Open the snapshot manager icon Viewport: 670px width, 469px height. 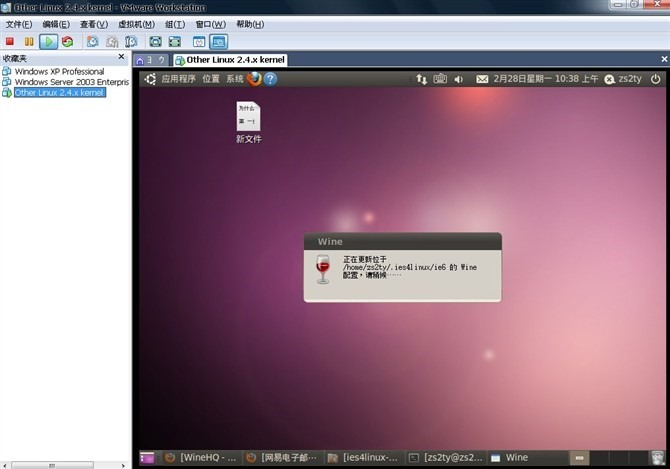(131, 41)
